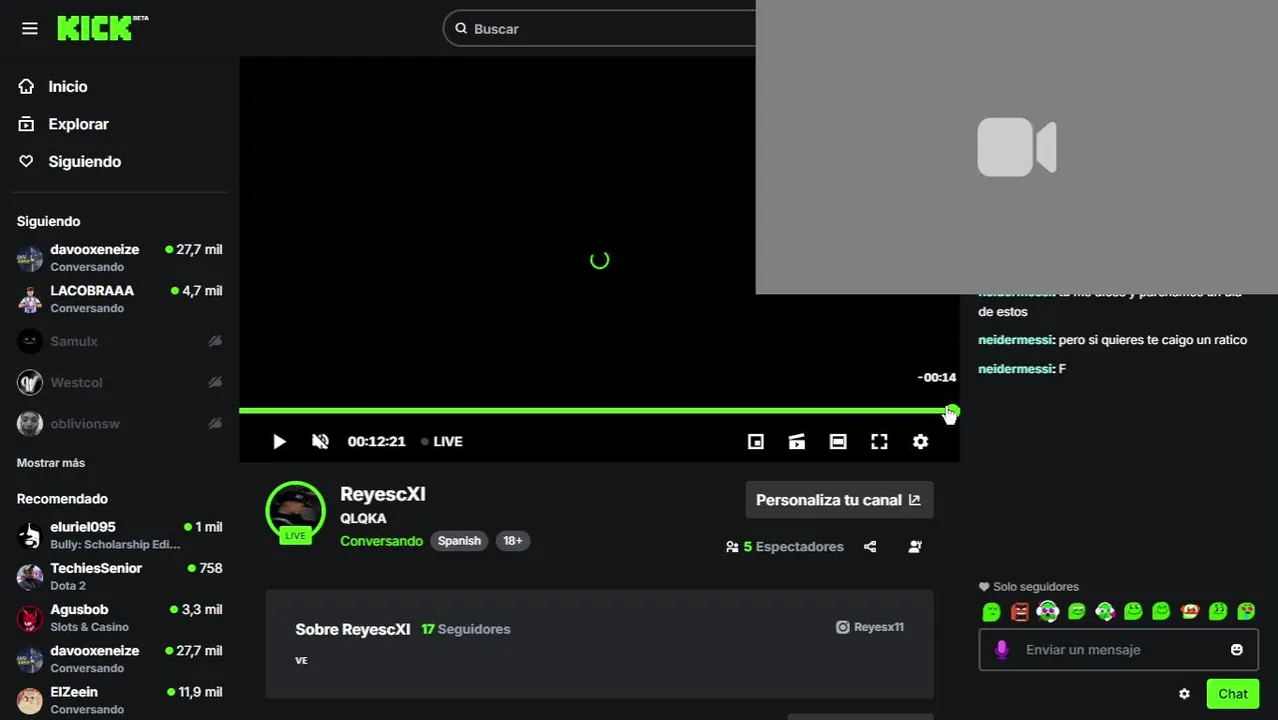The height and width of the screenshot is (720, 1278).
Task: Click the Solo seguidores label
Action: pos(1035,587)
